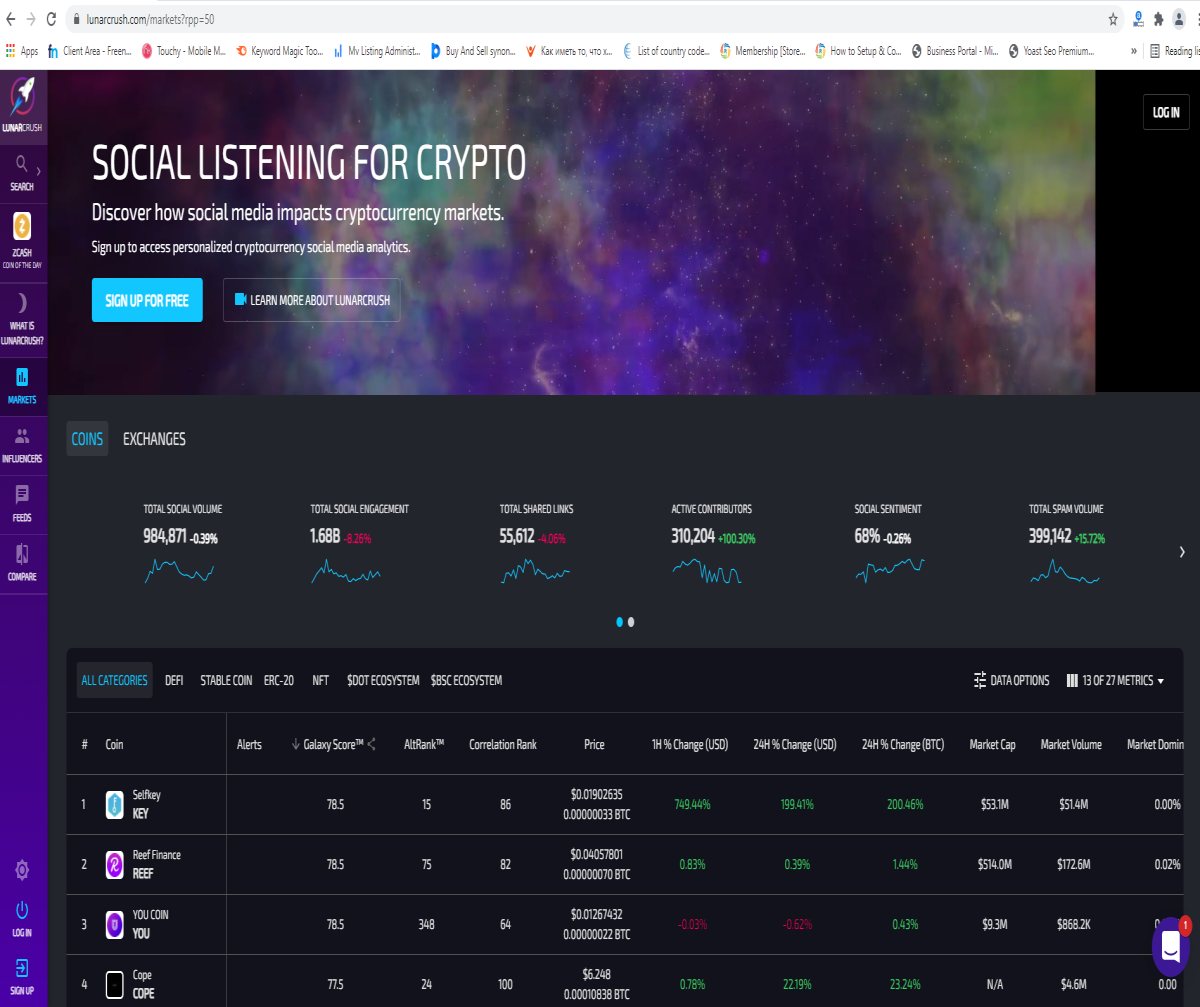Open Yoast SEO Premium bookmark
The height and width of the screenshot is (1007, 1200).
click(1051, 51)
